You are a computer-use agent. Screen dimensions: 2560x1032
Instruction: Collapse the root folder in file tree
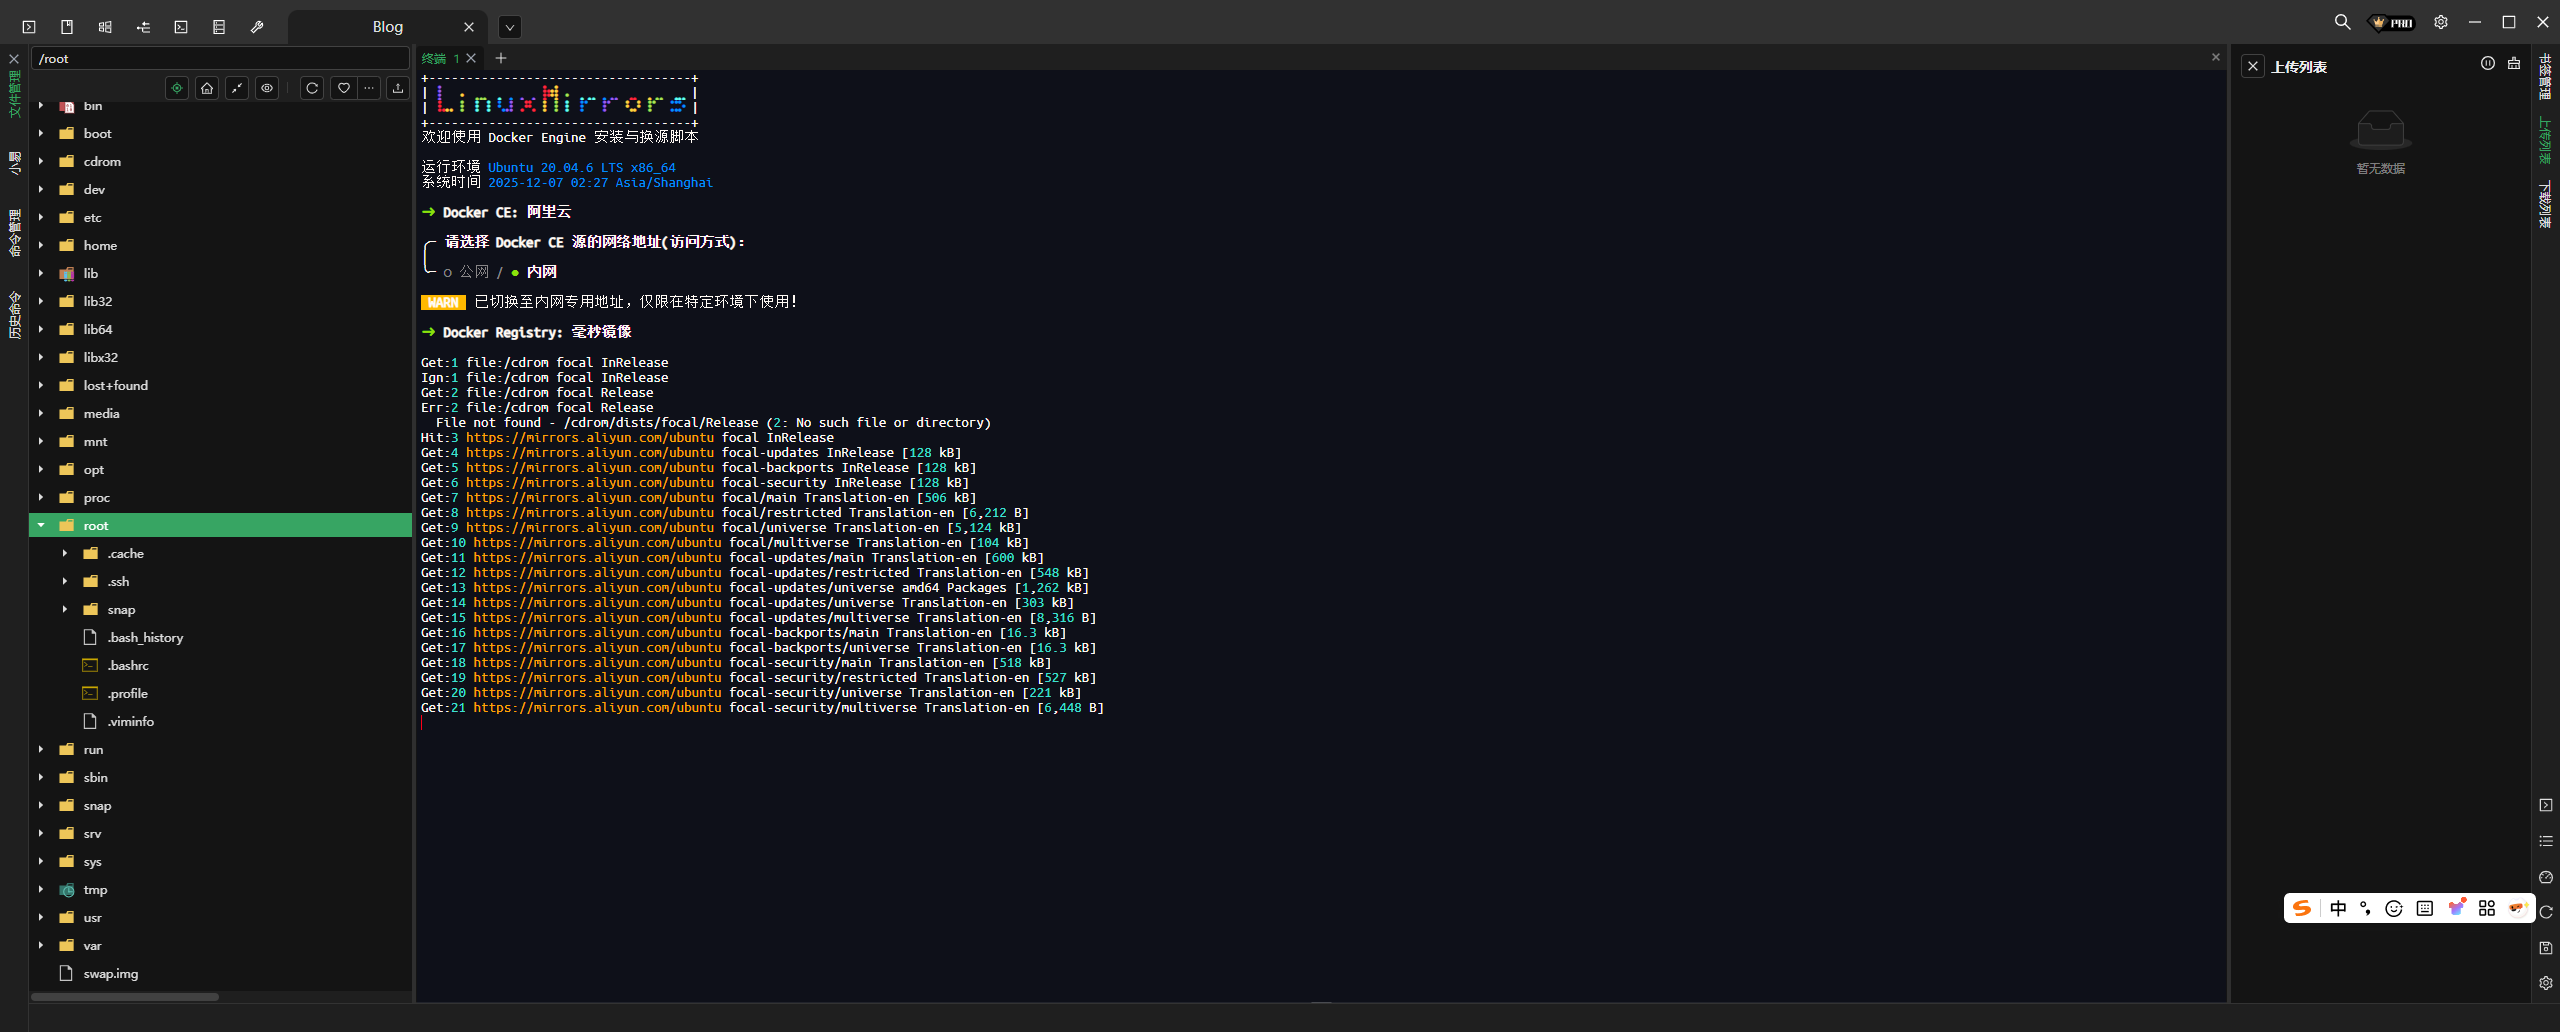click(x=41, y=525)
